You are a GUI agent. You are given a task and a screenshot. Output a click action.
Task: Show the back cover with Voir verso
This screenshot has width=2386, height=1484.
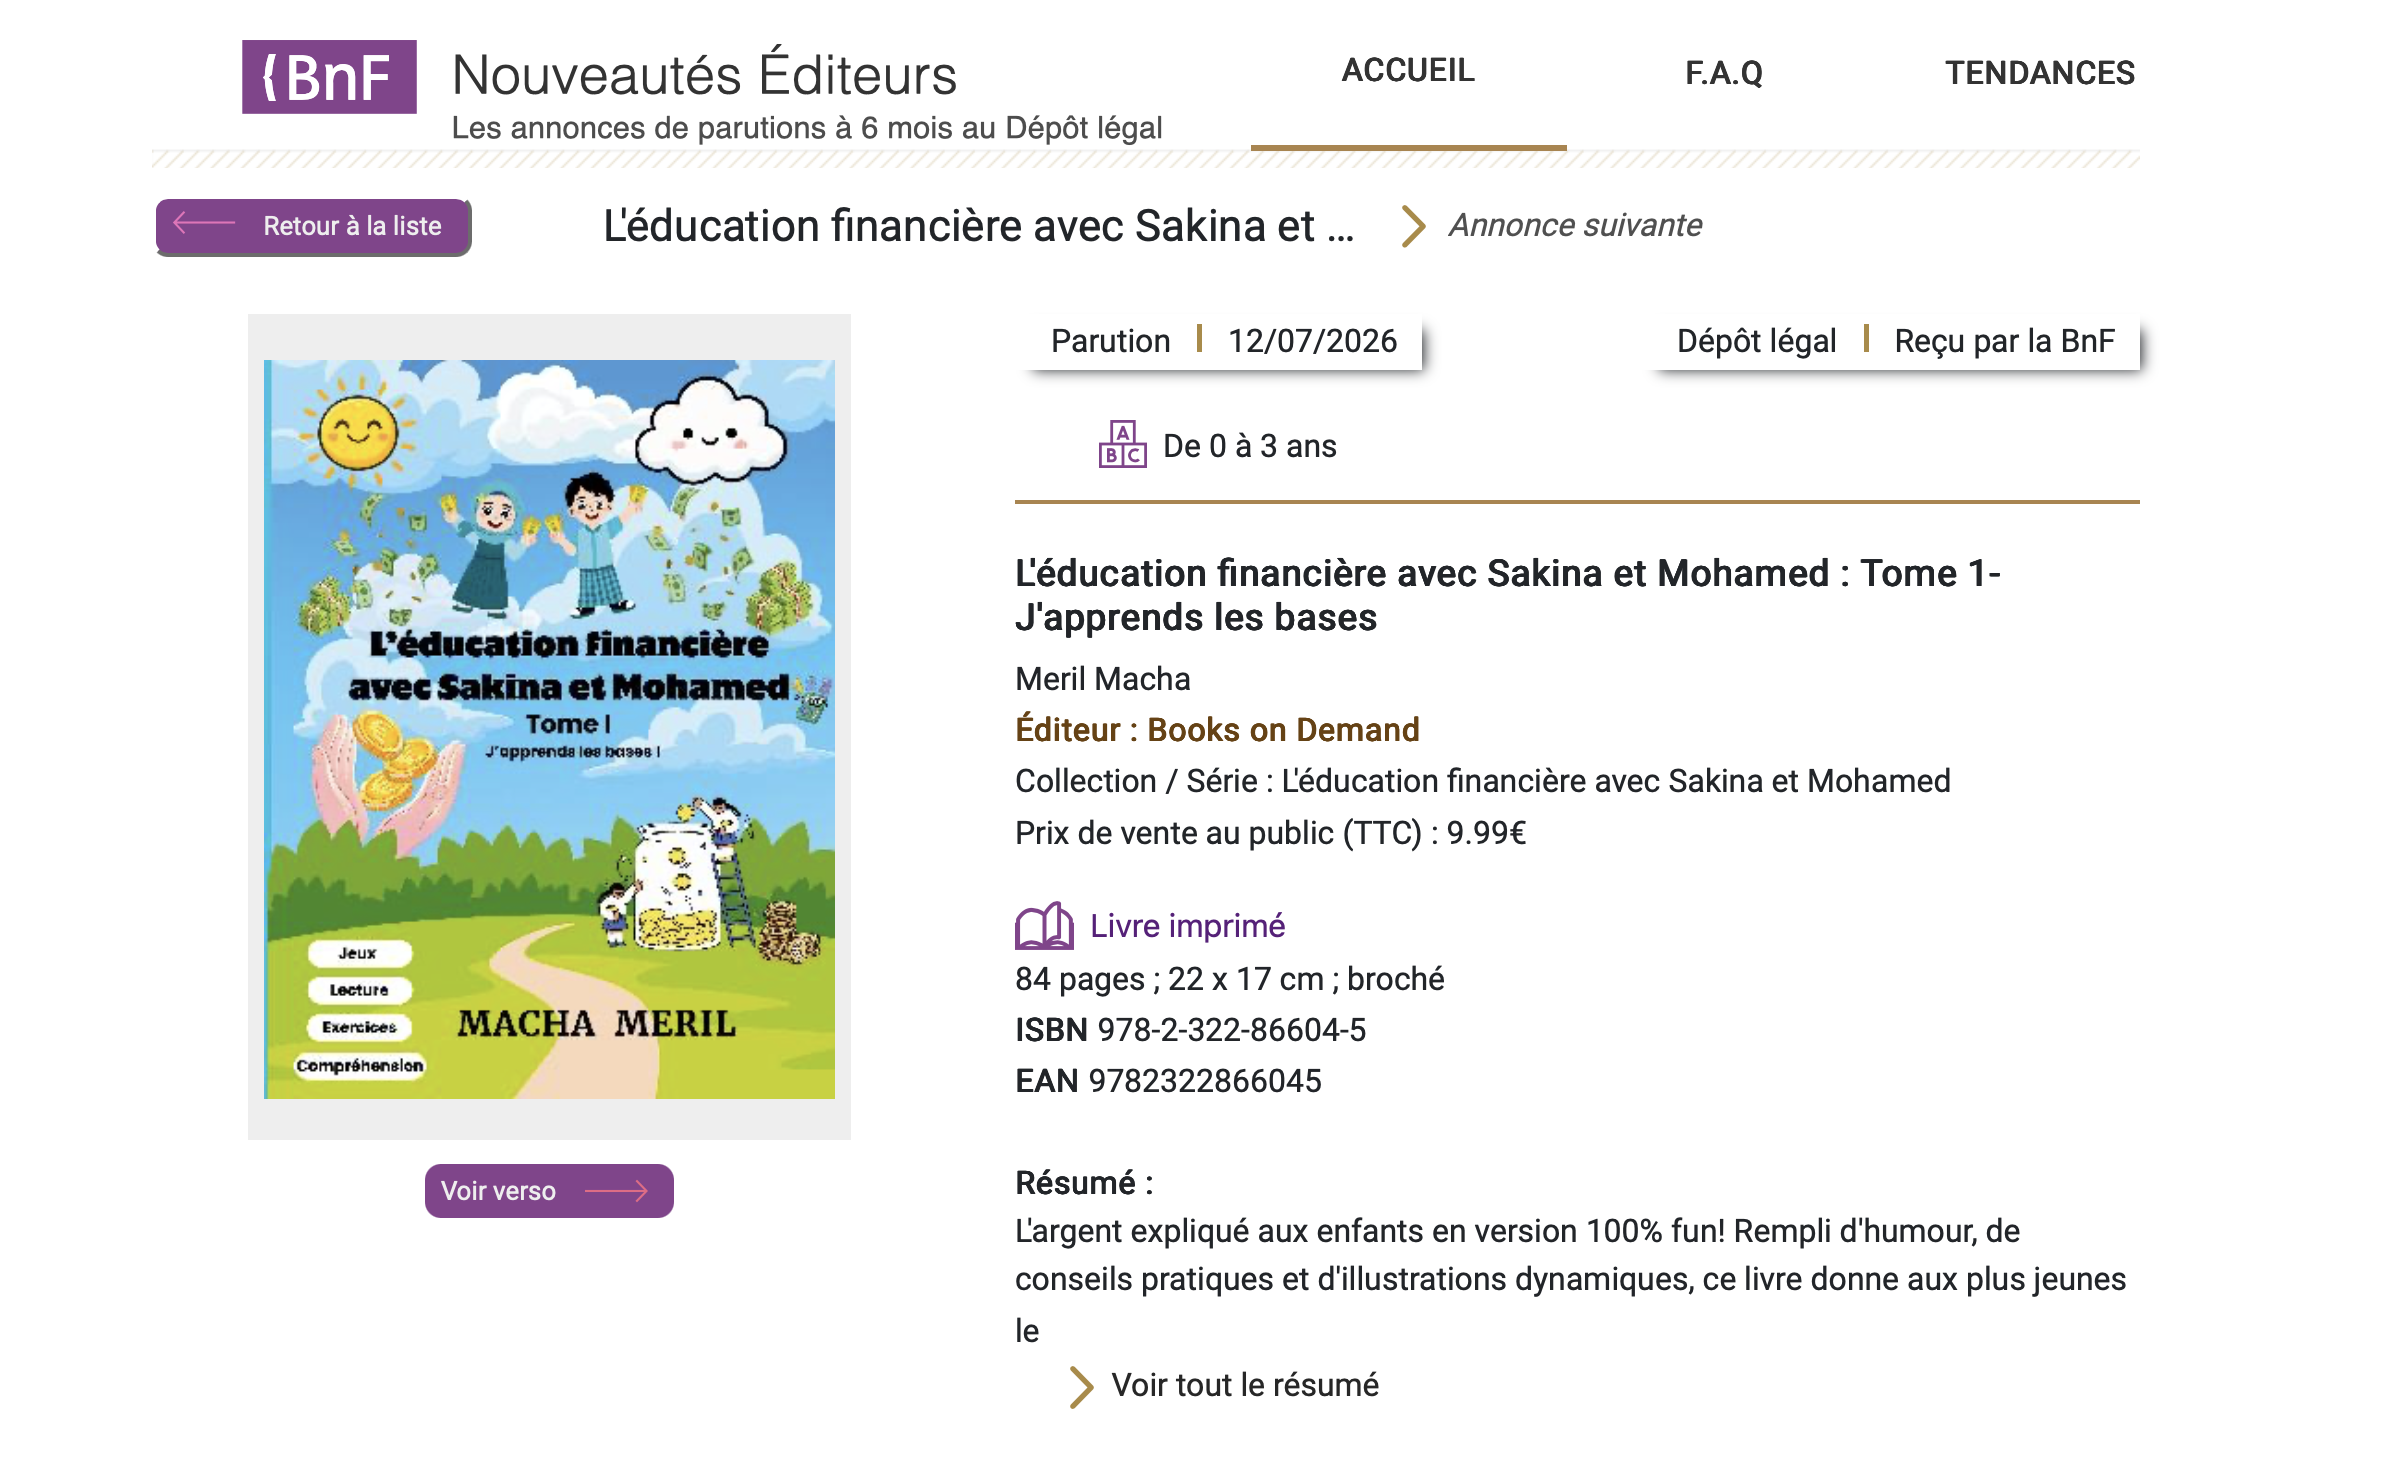549,1191
